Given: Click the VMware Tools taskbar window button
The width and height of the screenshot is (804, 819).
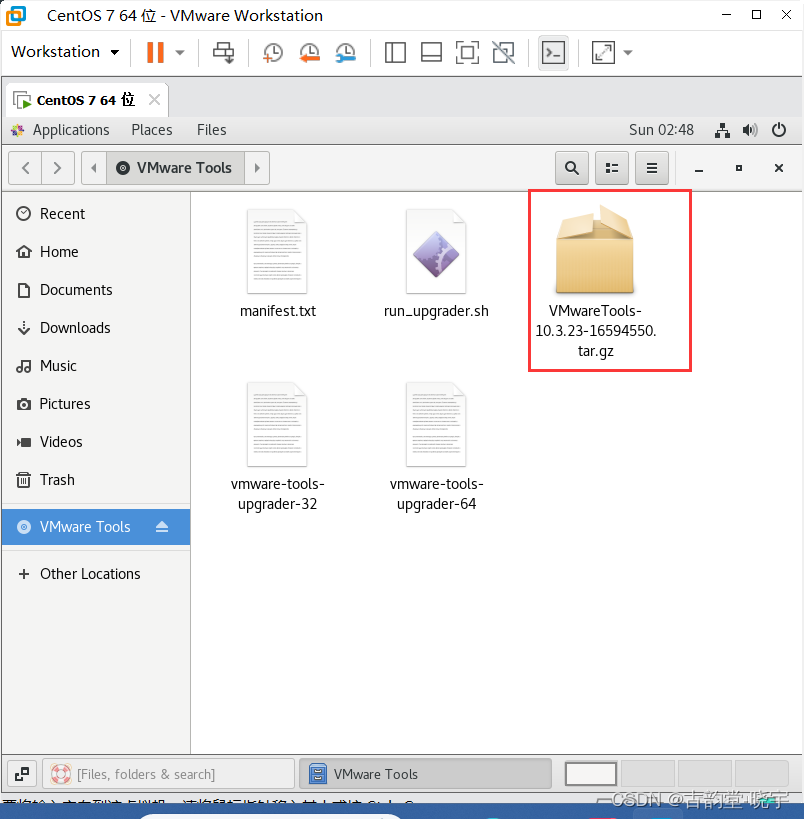Looking at the screenshot, I should [425, 774].
